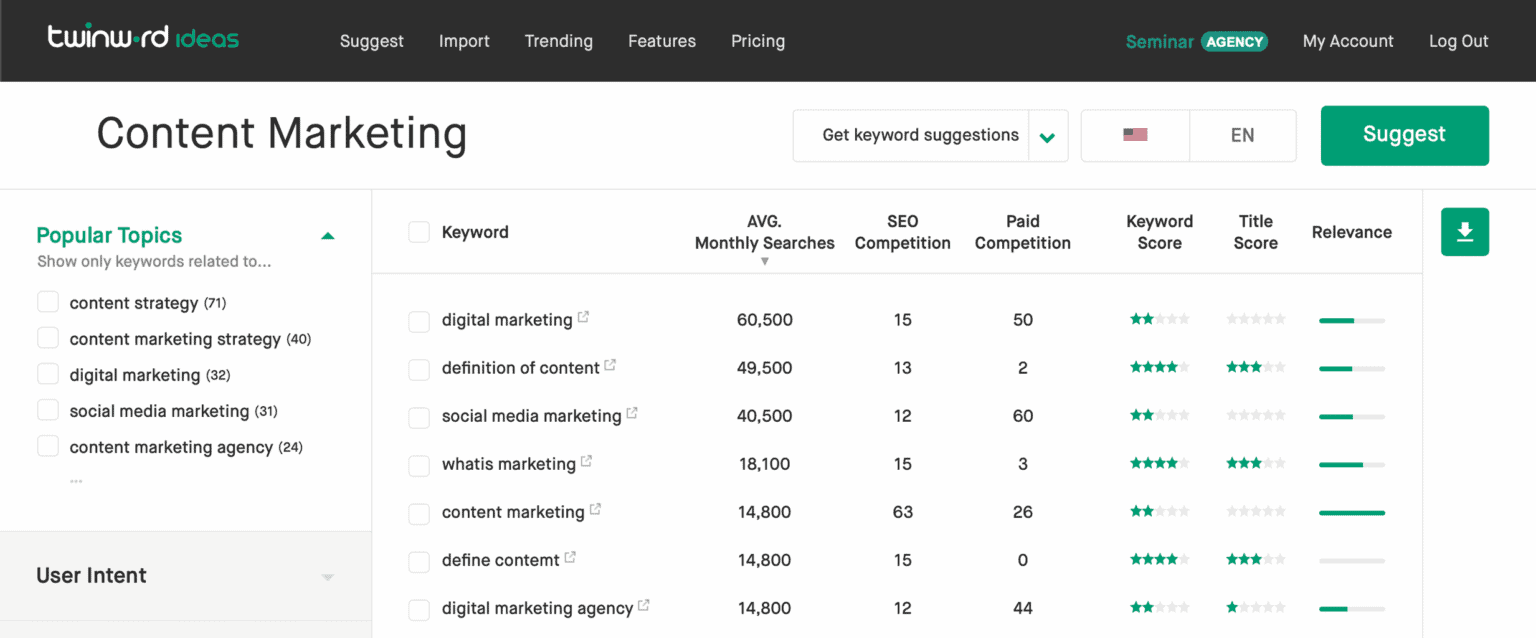The image size is (1536, 638).
Task: Open external link icon beside definition of content
Action: point(610,365)
